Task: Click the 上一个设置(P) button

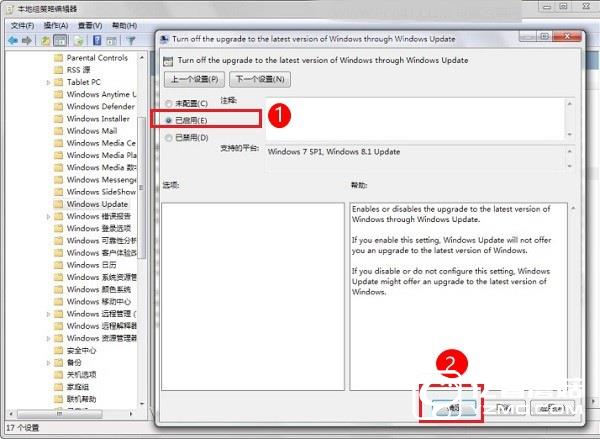Action: point(194,79)
